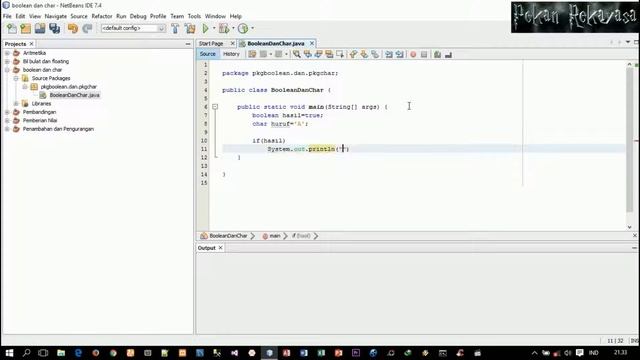The image size is (640, 360).
Task: Click the Last Edit editor toolbar icon
Action: pos(252,54)
